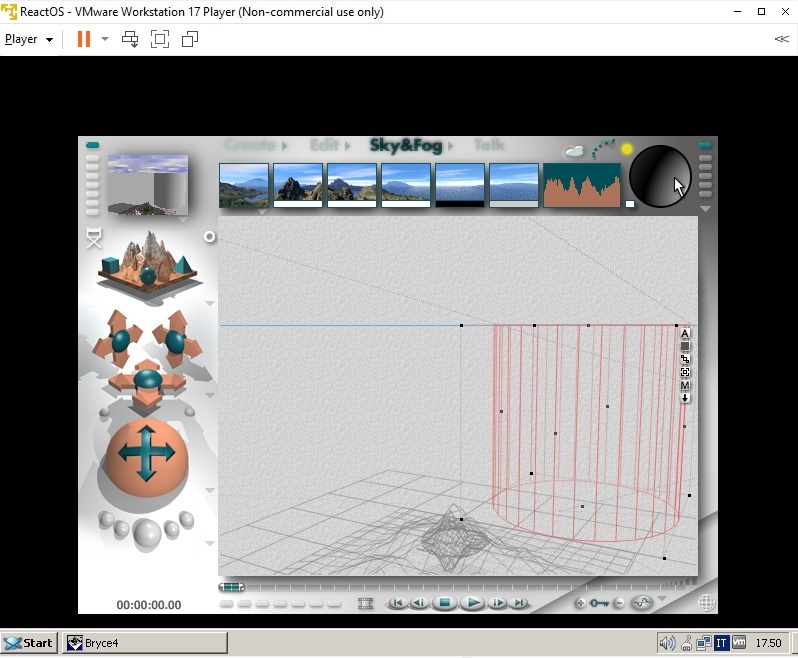Open the Create palette tab
Viewport: 798px width, 658px height.
coord(250,146)
